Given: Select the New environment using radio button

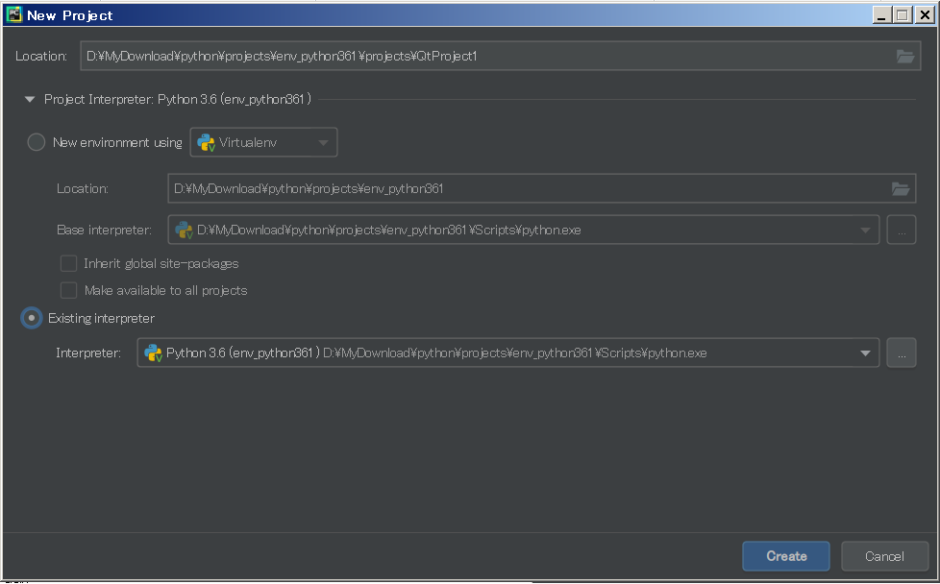Looking at the screenshot, I should pyautogui.click(x=36, y=142).
